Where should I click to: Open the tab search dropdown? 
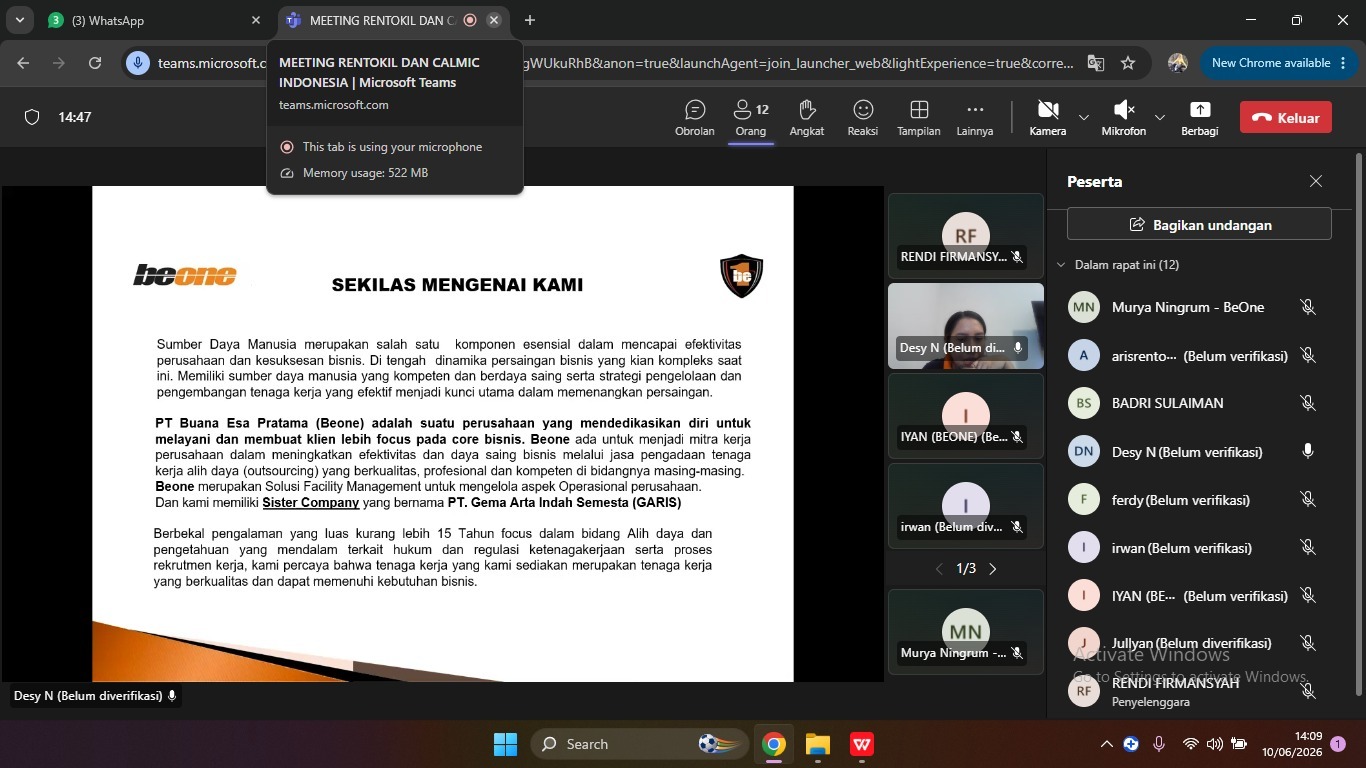[20, 20]
